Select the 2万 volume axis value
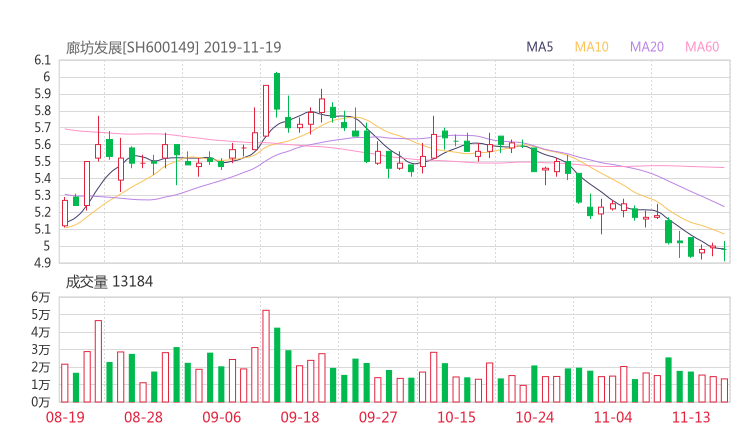740x440 pixels. click(x=41, y=367)
